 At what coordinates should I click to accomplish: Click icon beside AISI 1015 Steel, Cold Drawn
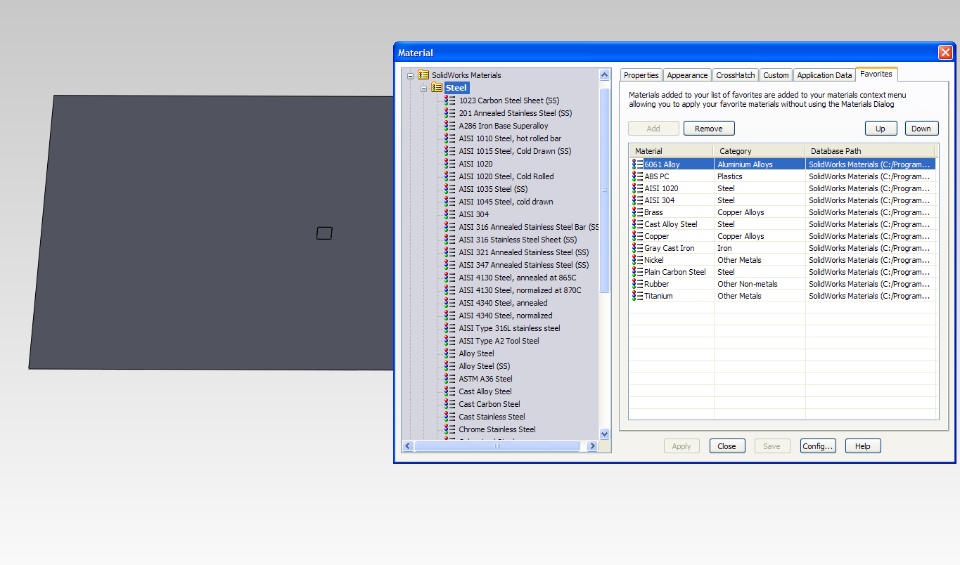[450, 151]
